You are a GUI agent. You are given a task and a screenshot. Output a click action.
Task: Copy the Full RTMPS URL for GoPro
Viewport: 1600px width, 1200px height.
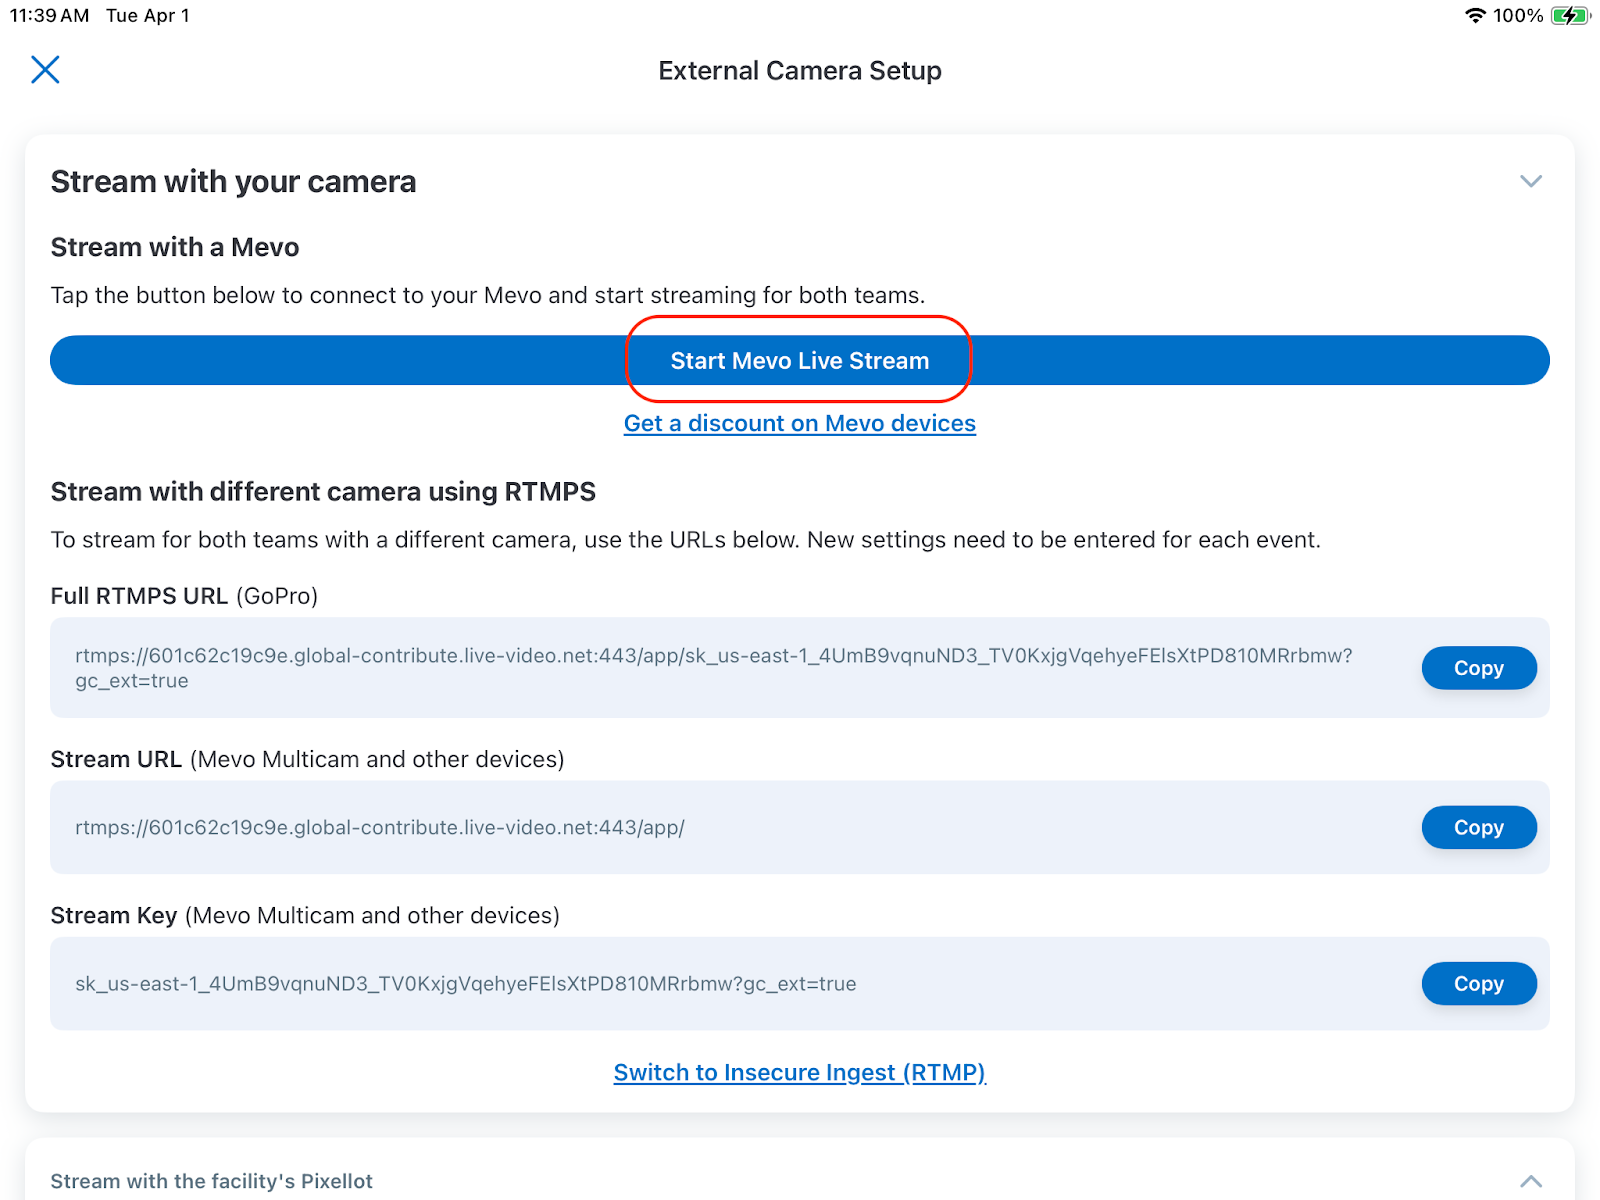[x=1478, y=668]
